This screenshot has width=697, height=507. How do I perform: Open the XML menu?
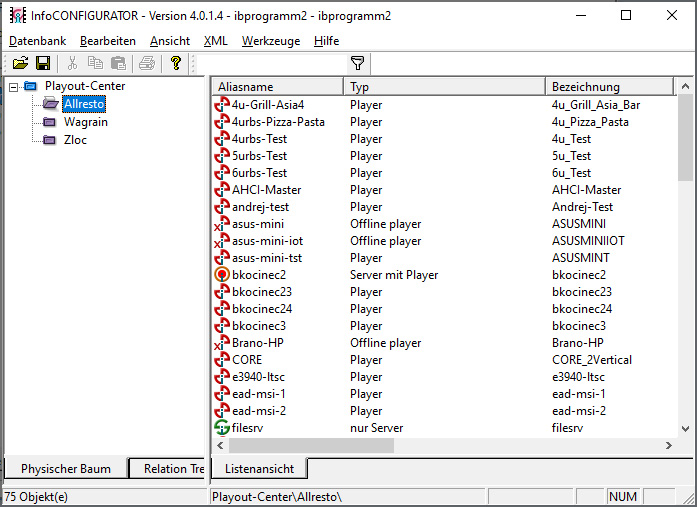[216, 41]
